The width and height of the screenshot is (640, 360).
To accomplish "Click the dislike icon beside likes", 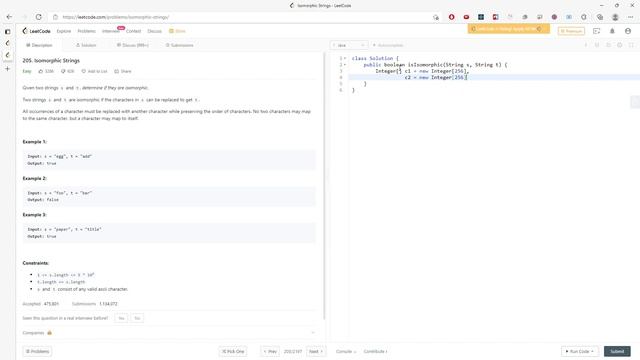I will tap(63, 71).
